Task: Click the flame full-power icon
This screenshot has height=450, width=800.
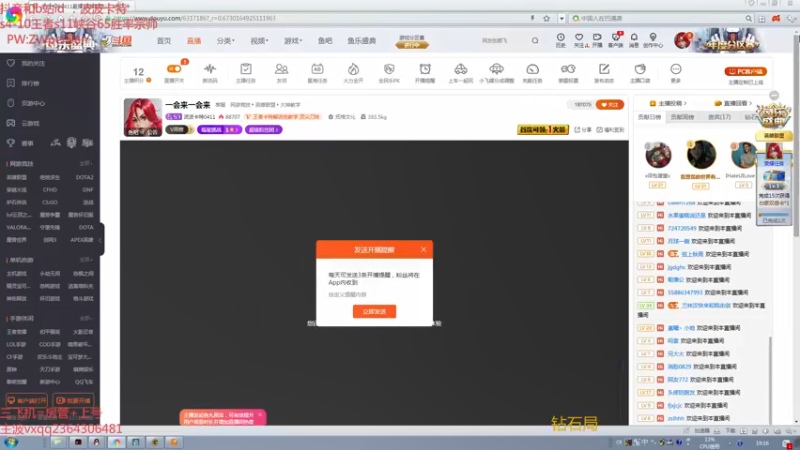Action: coord(353,69)
